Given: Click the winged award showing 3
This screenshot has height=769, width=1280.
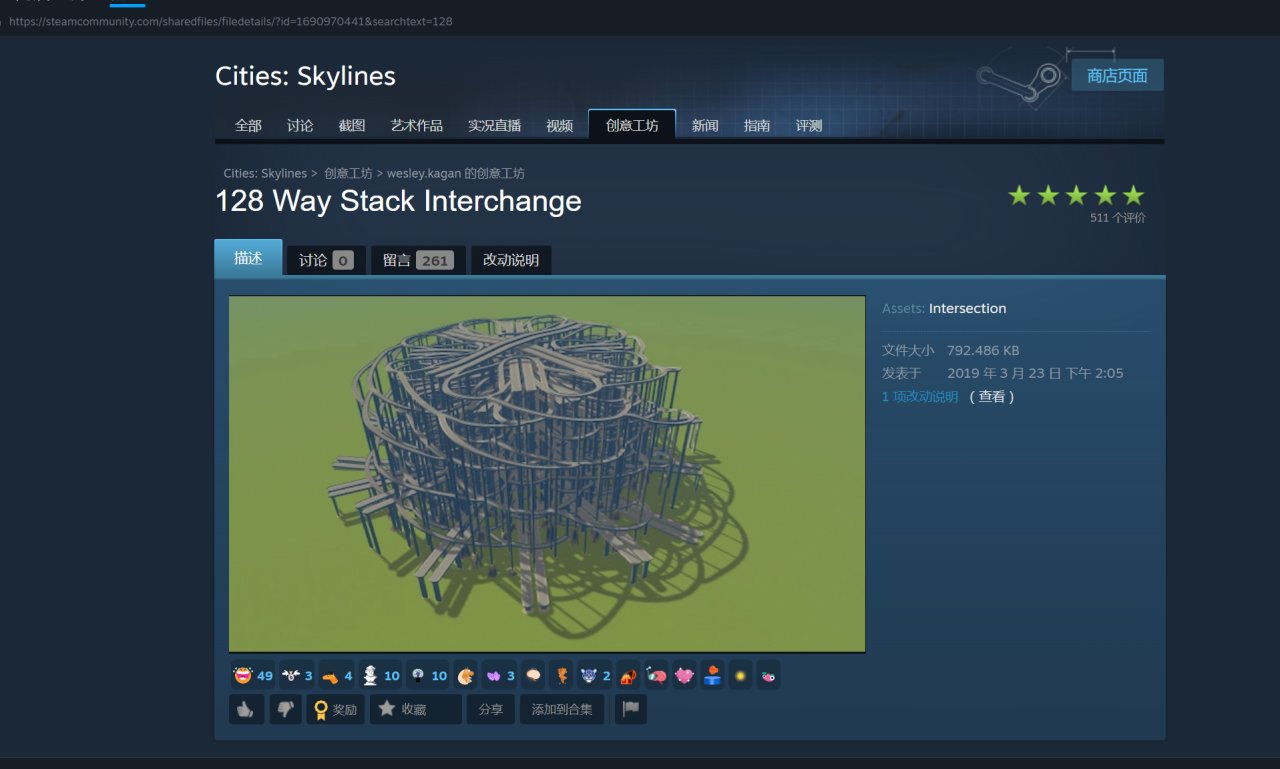Looking at the screenshot, I should (x=297, y=675).
